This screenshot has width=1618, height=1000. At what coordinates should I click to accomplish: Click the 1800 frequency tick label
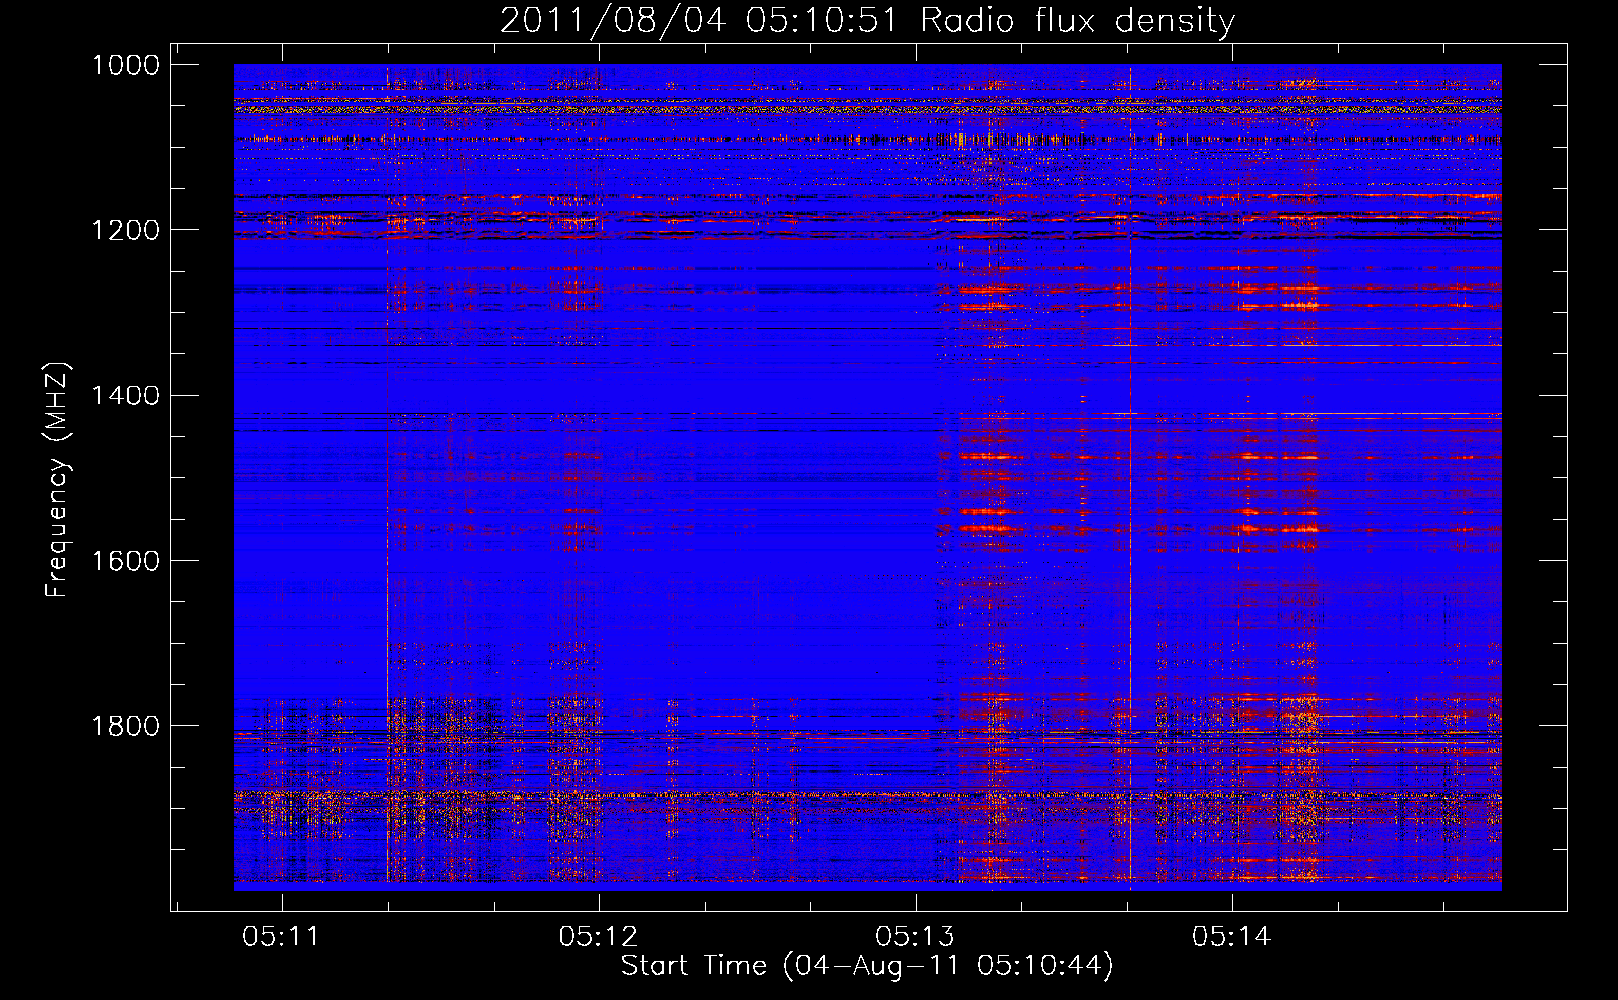point(126,726)
